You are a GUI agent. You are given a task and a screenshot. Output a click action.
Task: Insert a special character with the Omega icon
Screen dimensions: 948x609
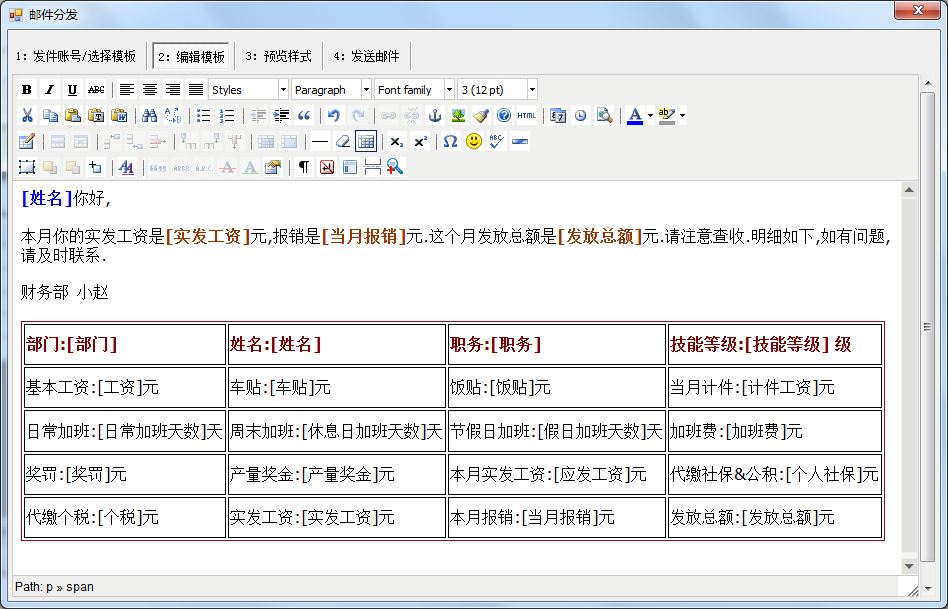point(449,141)
